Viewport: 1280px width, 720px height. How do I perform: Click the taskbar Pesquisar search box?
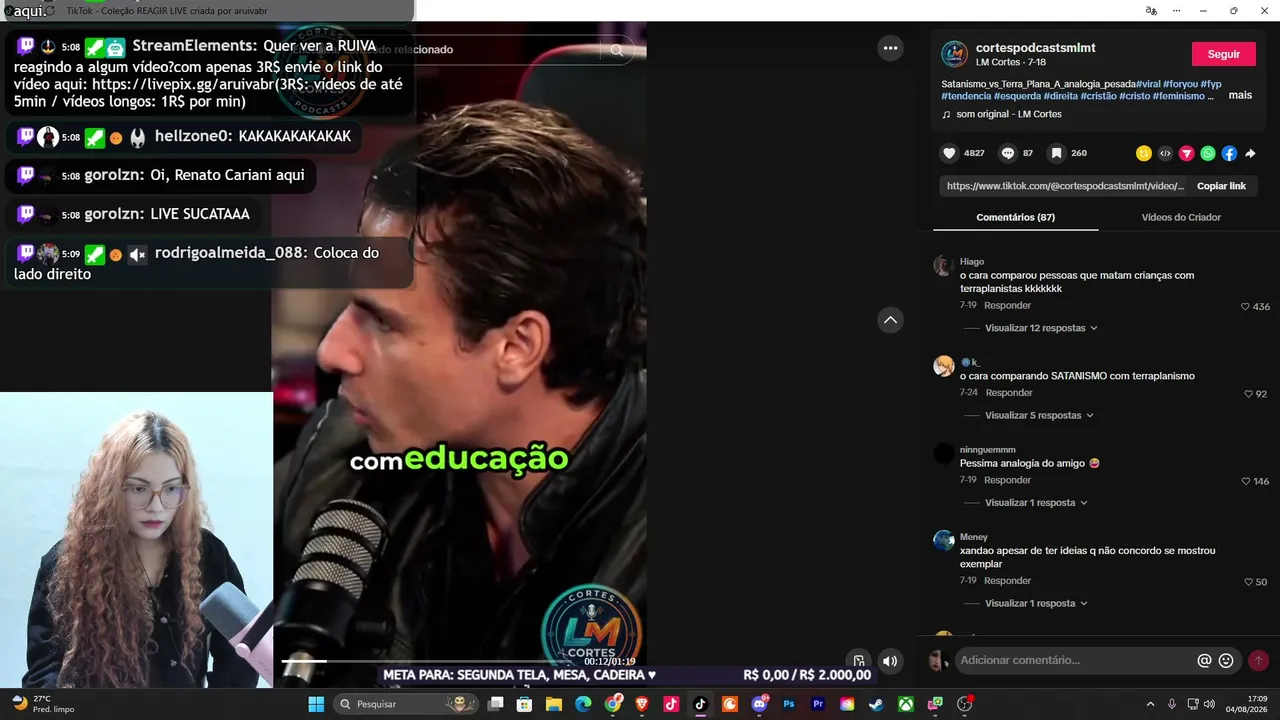tap(404, 704)
